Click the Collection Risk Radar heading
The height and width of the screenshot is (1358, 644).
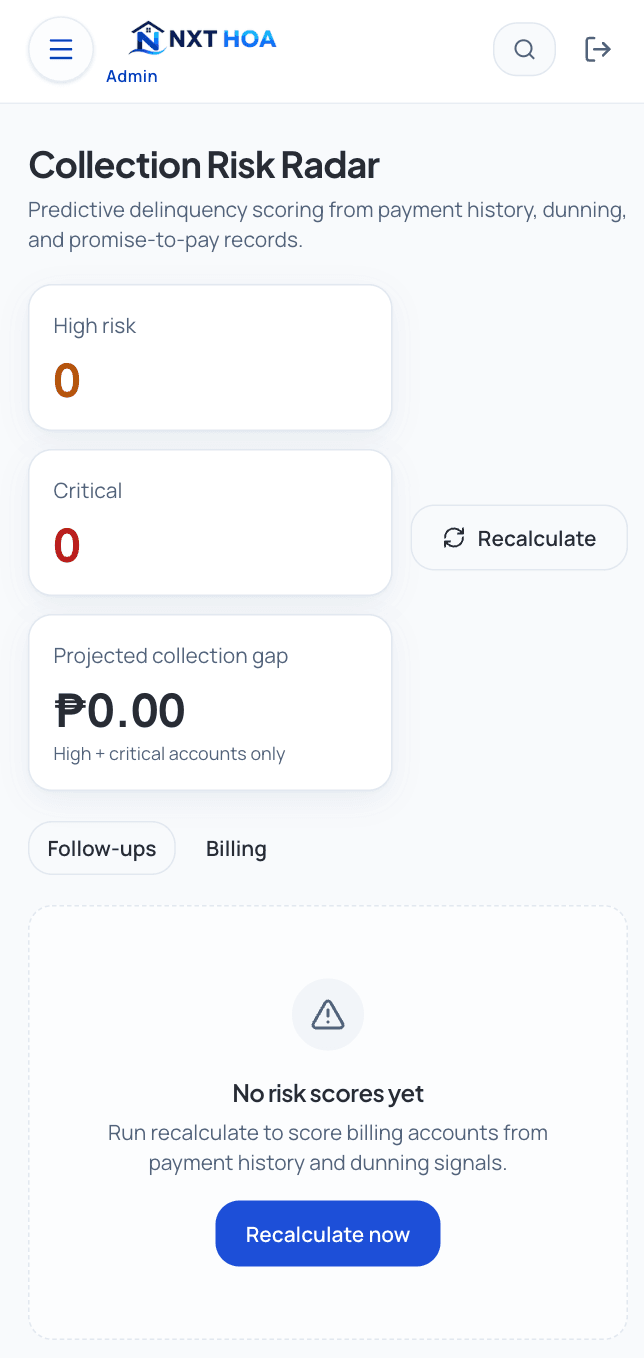(x=204, y=165)
